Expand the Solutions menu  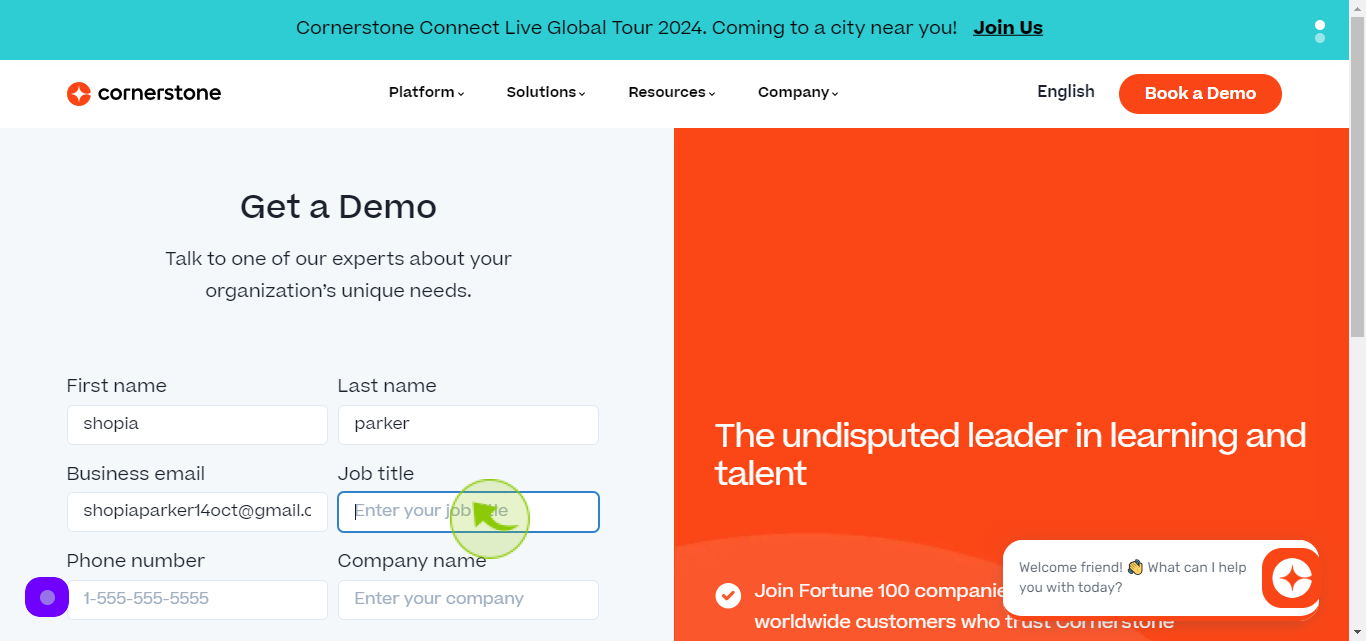tap(546, 92)
